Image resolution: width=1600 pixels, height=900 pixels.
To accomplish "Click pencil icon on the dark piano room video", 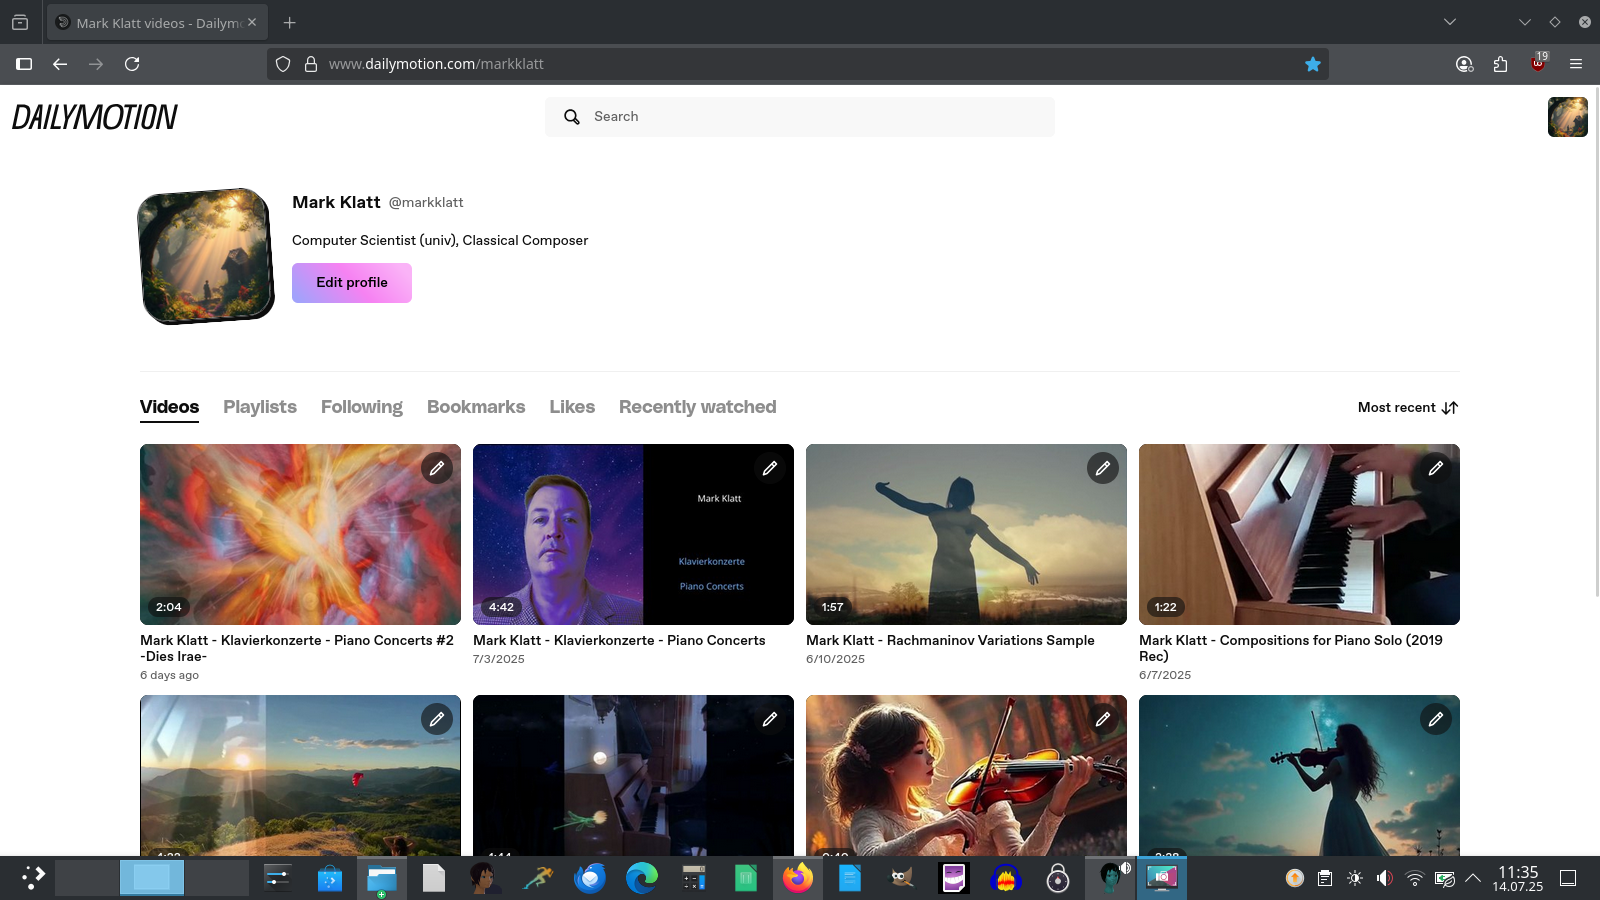I will coord(770,719).
